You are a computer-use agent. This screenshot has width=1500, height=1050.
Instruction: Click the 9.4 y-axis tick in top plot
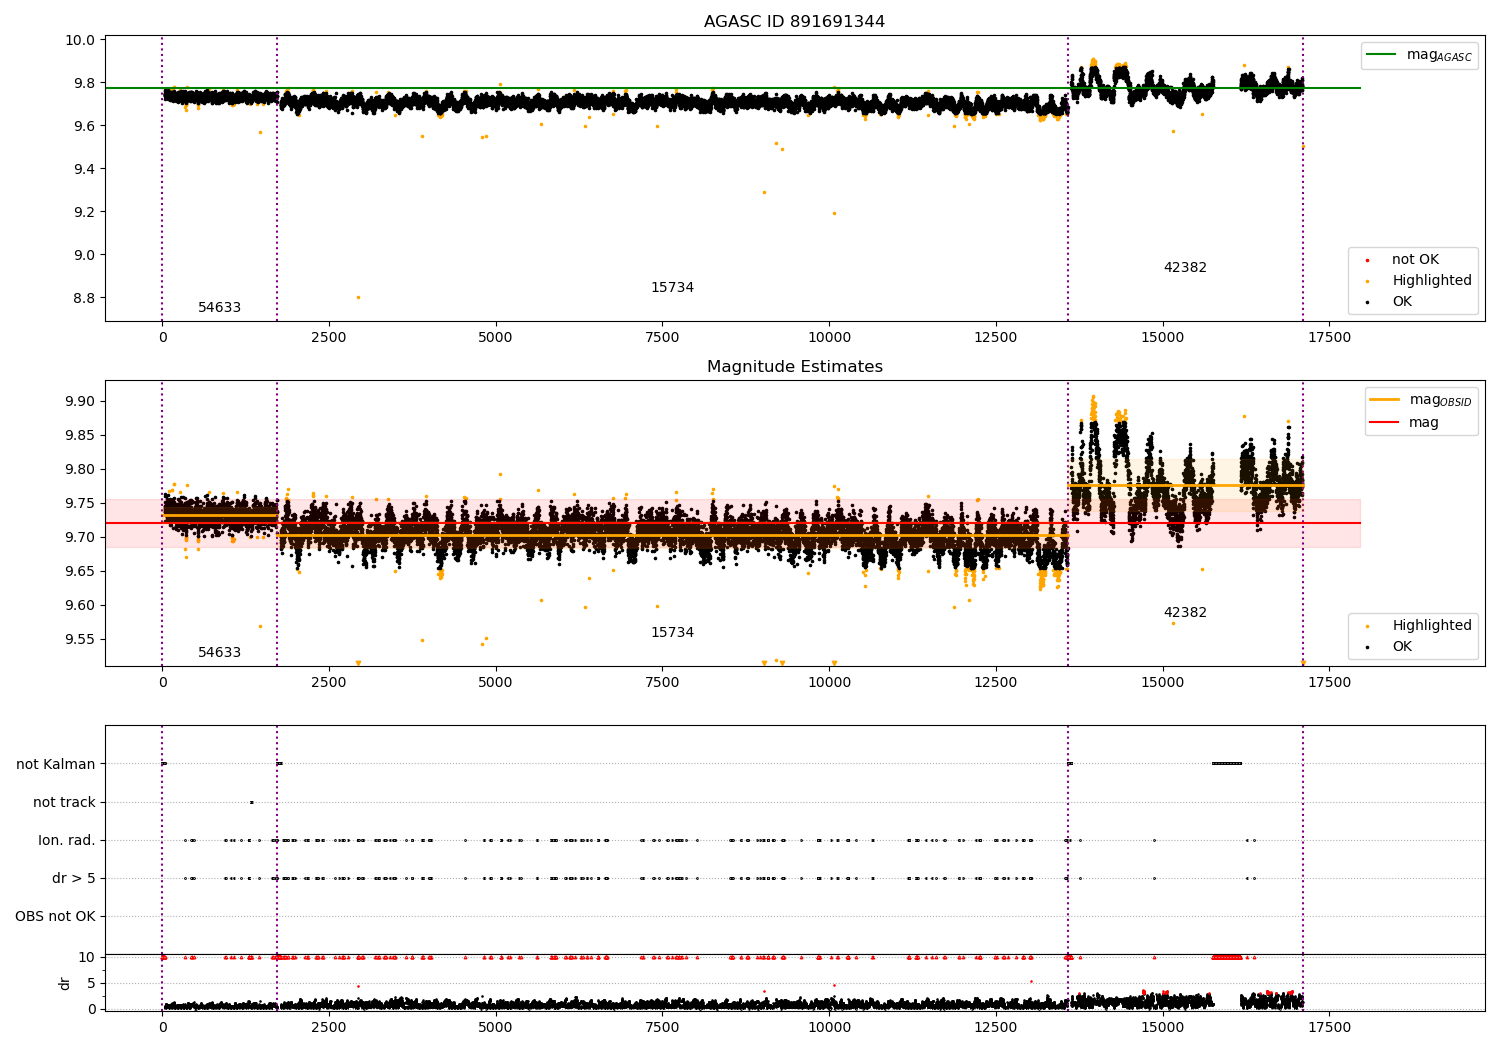click(86, 169)
